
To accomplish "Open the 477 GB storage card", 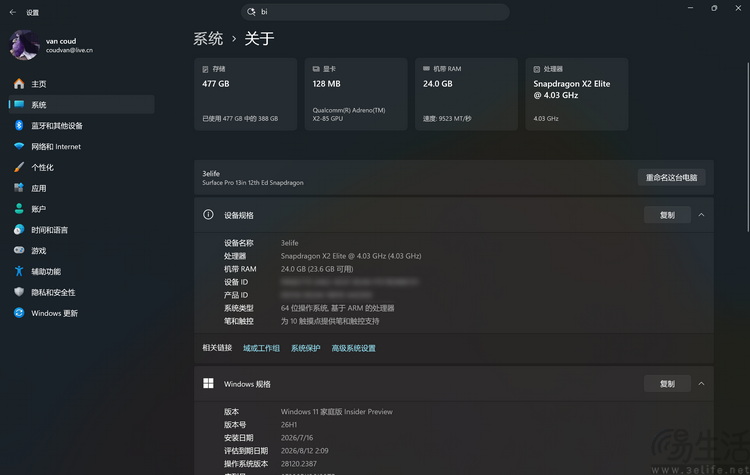I will [245, 94].
